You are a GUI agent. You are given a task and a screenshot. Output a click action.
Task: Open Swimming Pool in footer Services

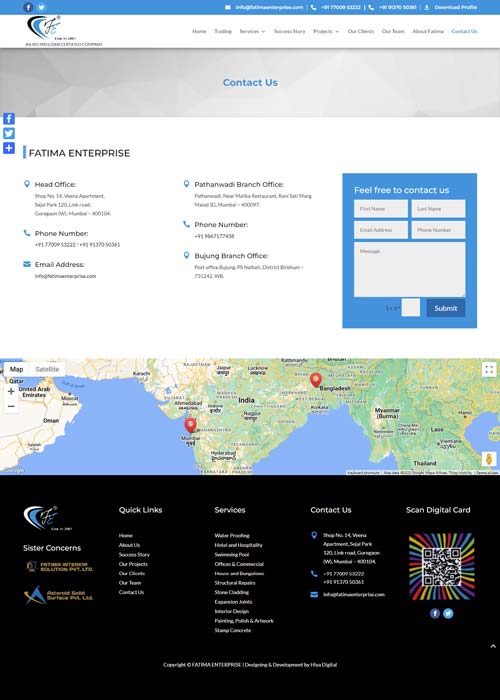[x=232, y=554]
